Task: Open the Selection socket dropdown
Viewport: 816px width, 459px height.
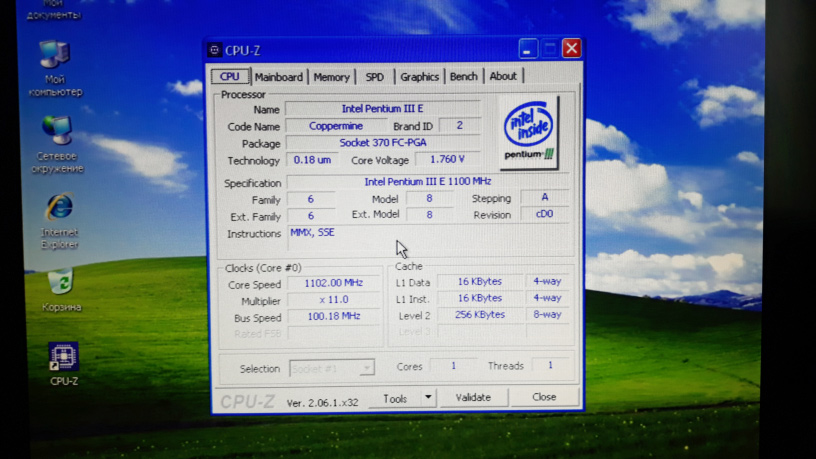Action: tap(332, 368)
